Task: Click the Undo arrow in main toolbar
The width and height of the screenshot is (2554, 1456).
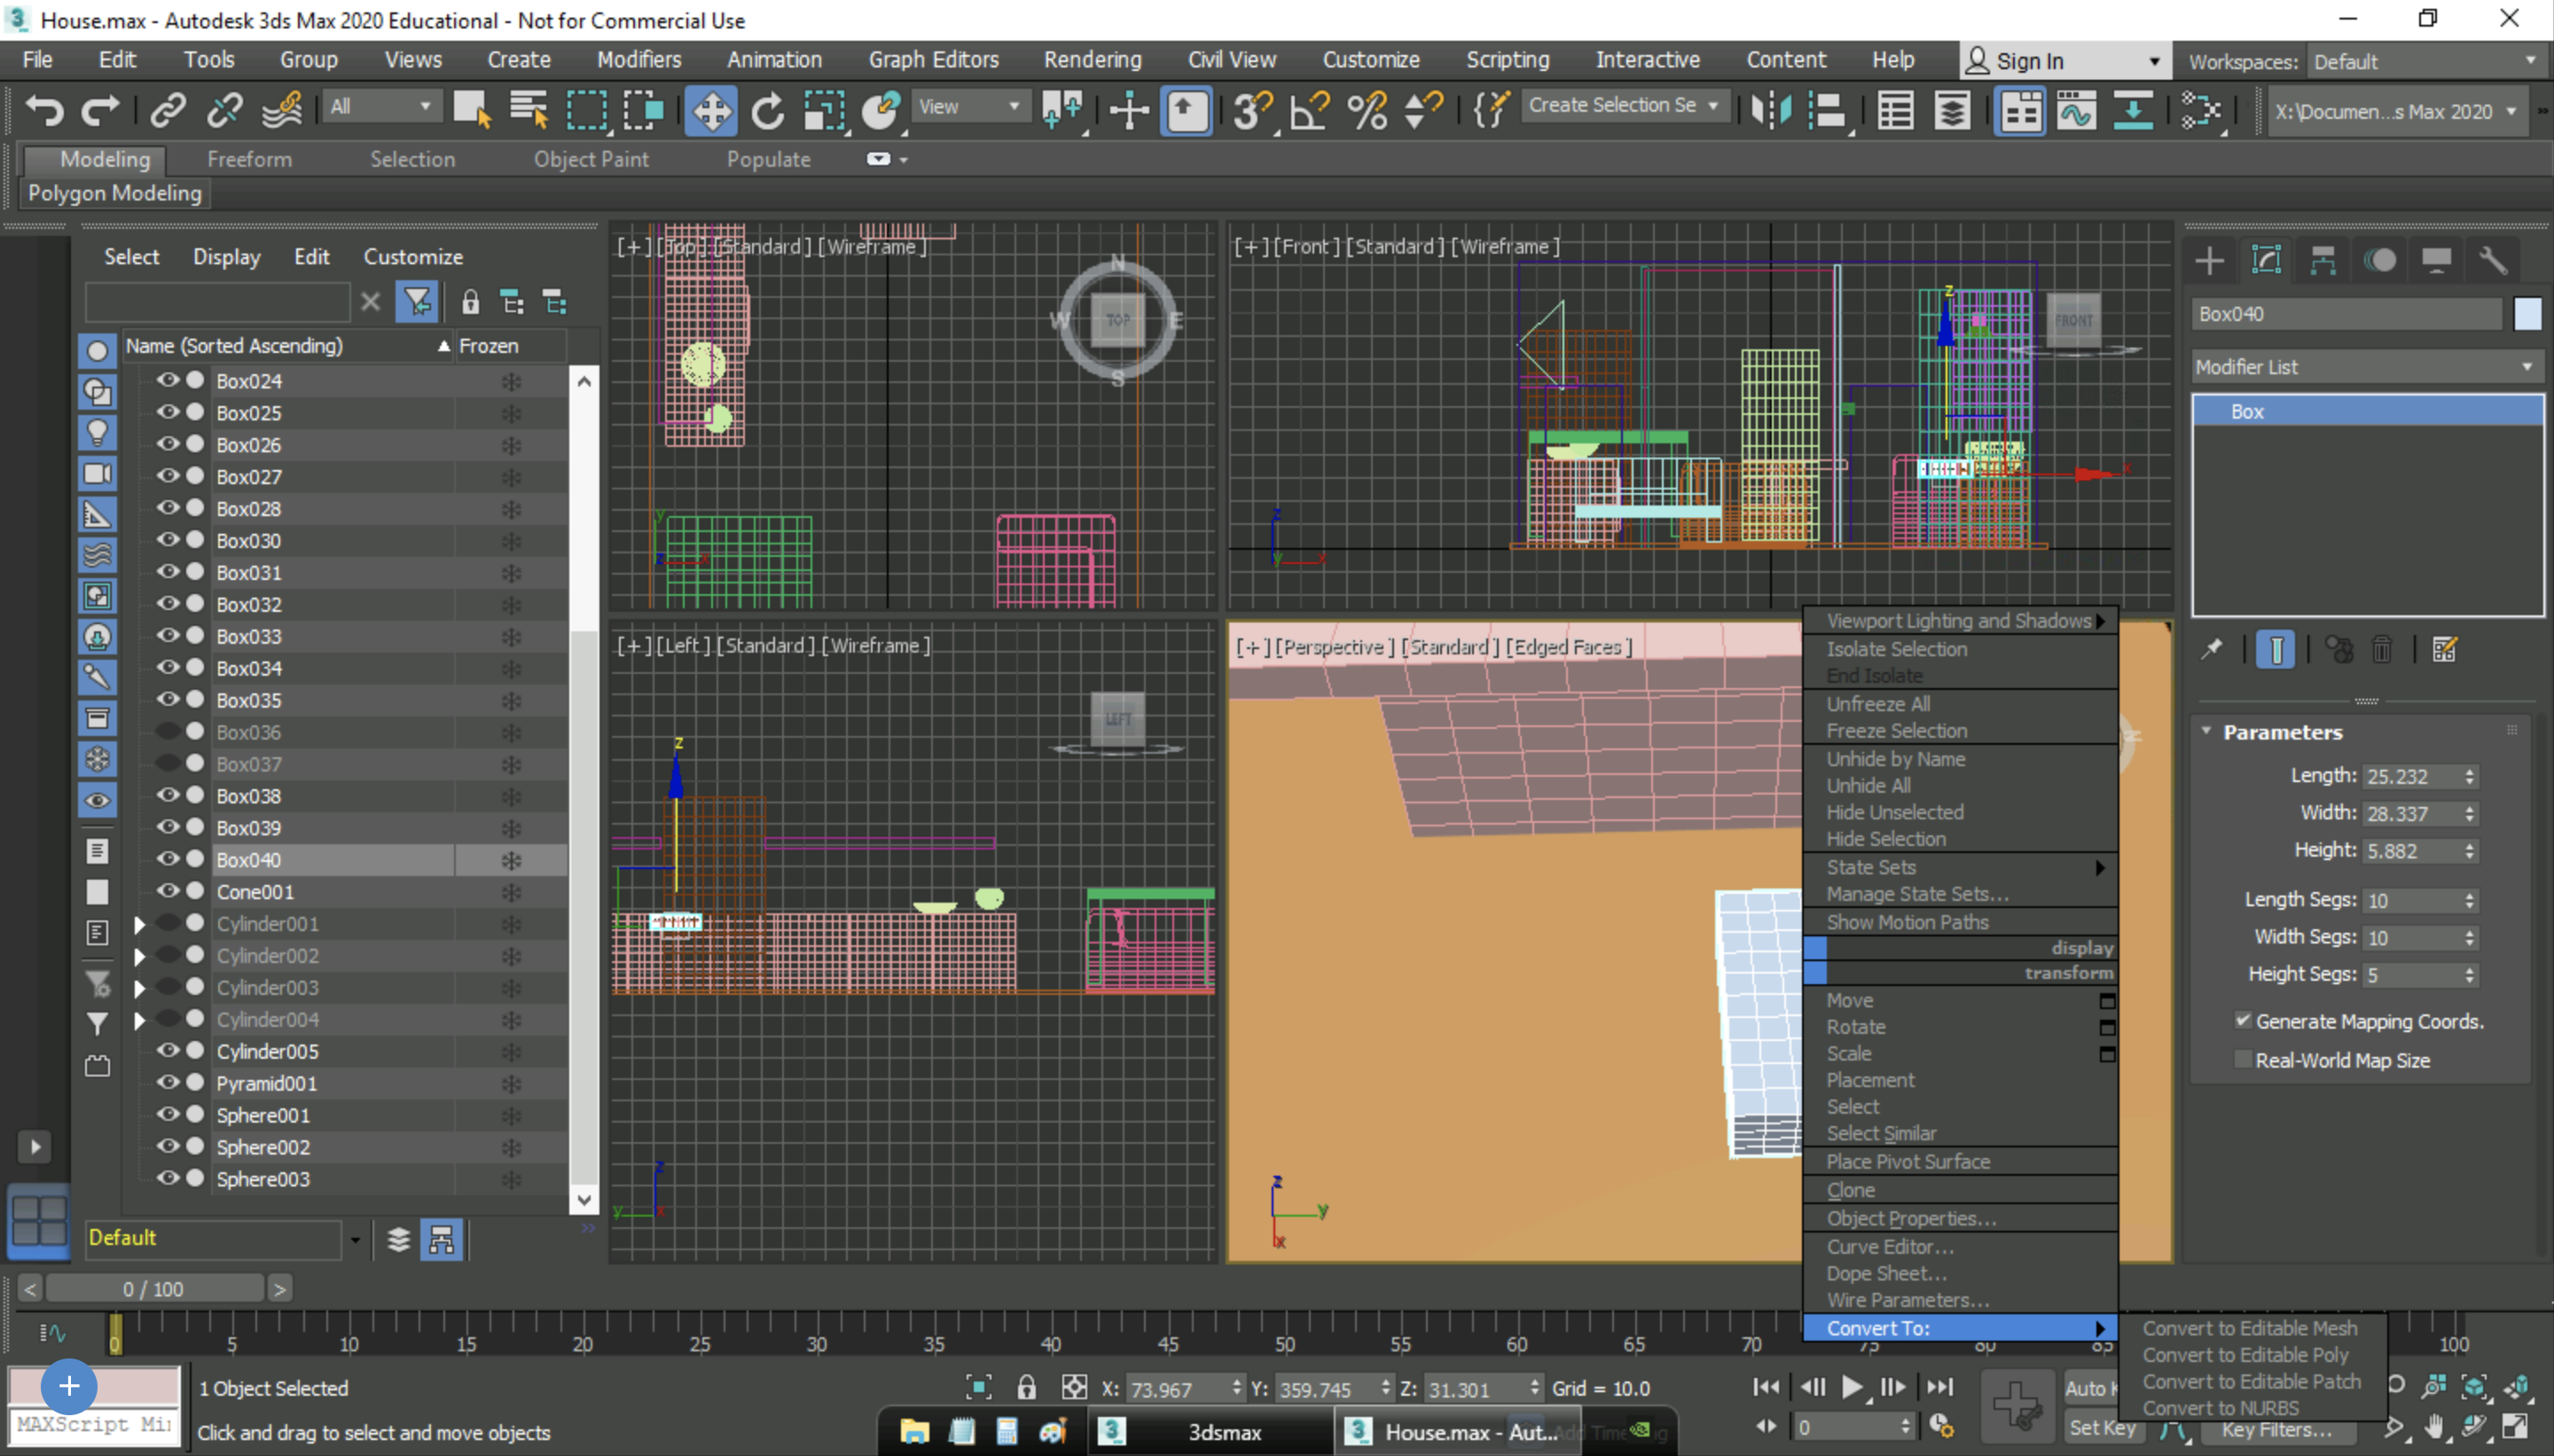Action: pos(44,109)
